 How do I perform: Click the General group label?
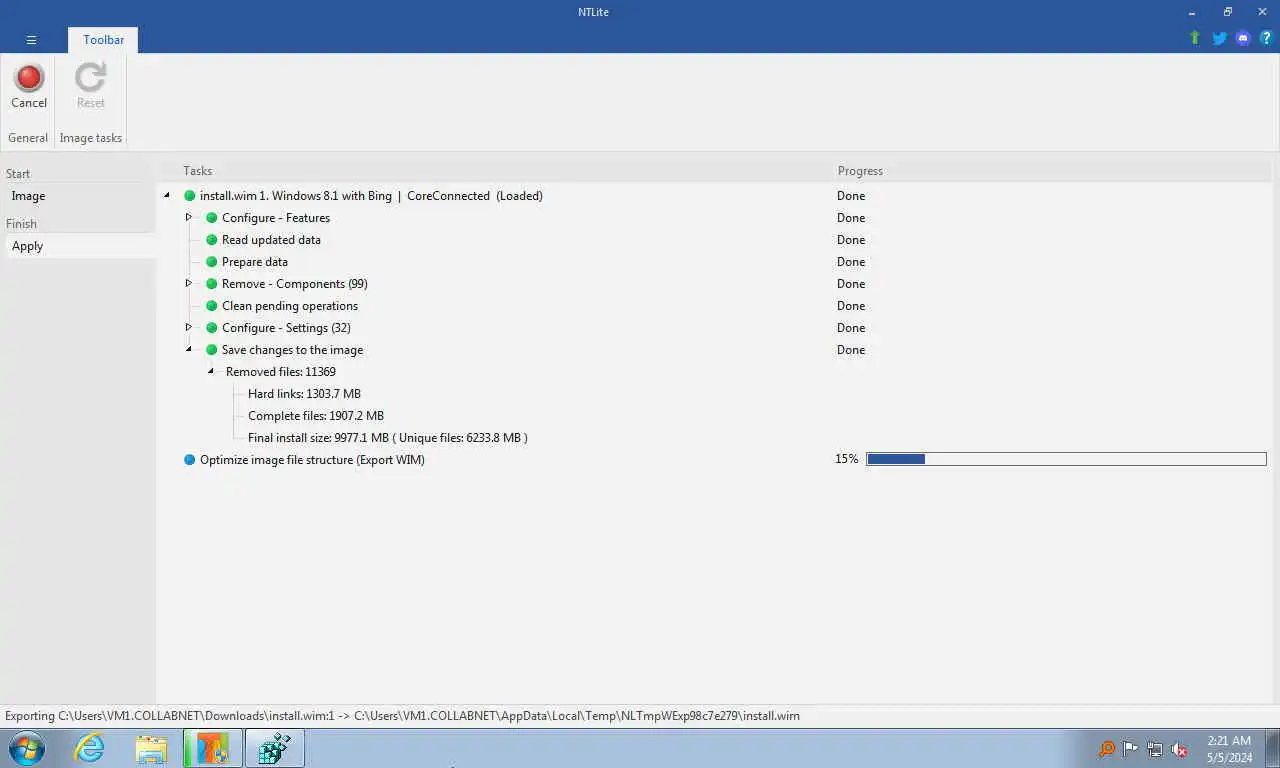tap(28, 138)
